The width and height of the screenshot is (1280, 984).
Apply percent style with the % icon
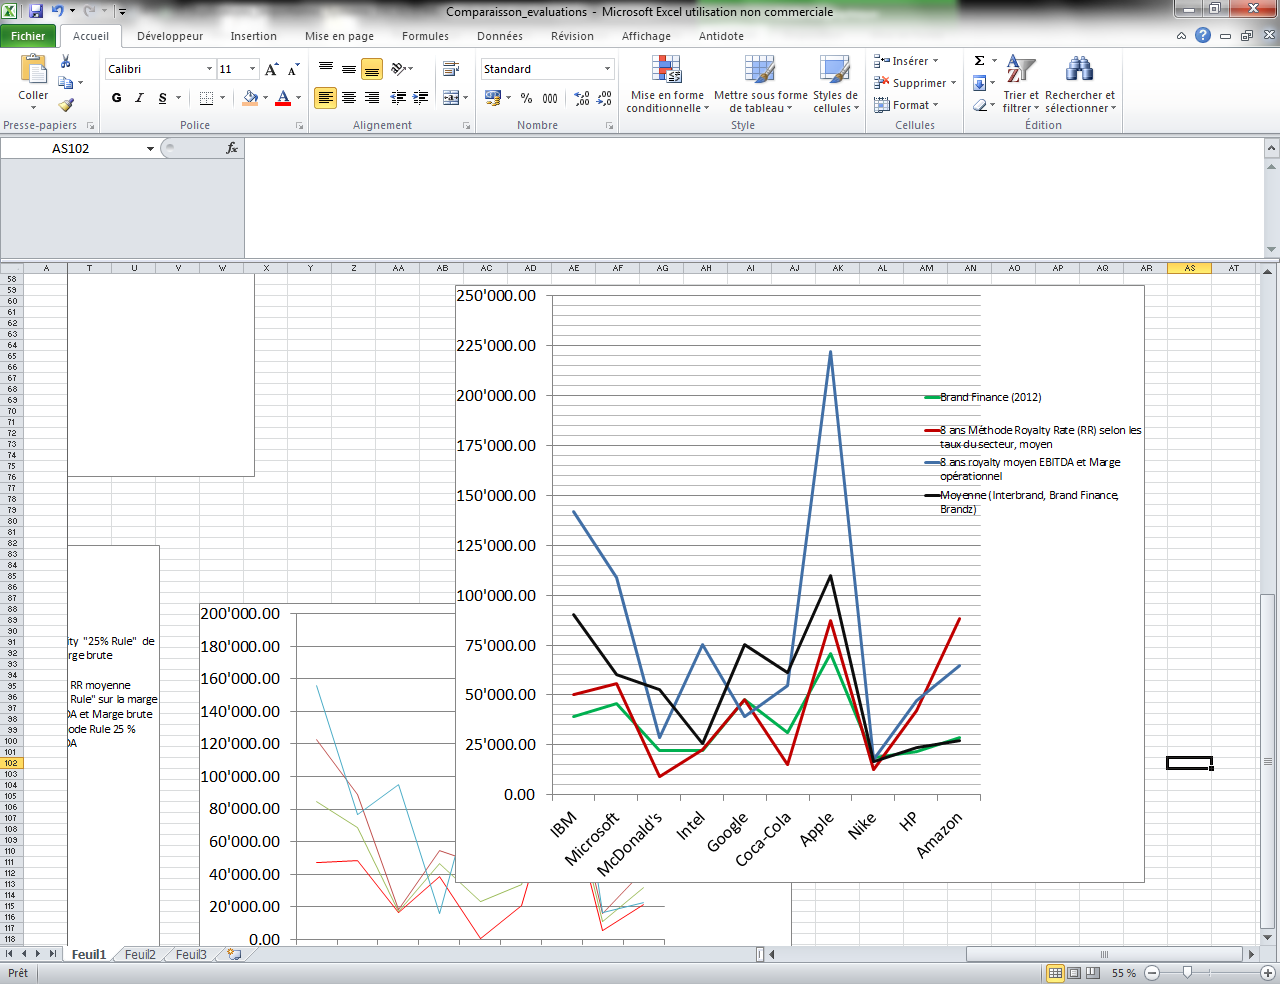(x=527, y=98)
